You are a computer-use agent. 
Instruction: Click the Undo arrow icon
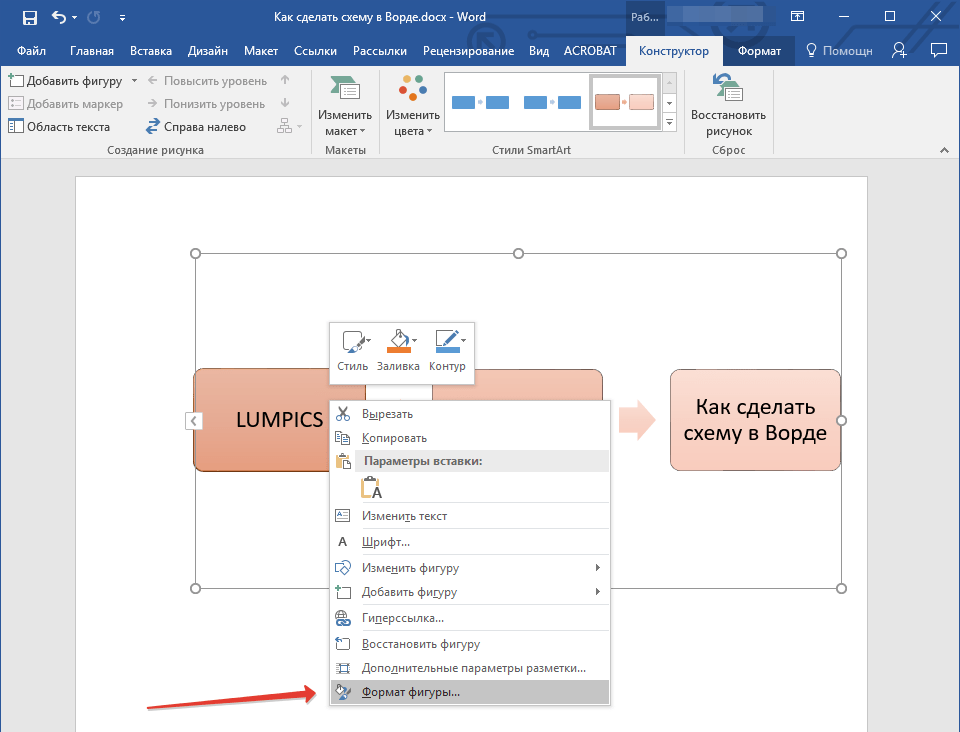click(x=59, y=17)
